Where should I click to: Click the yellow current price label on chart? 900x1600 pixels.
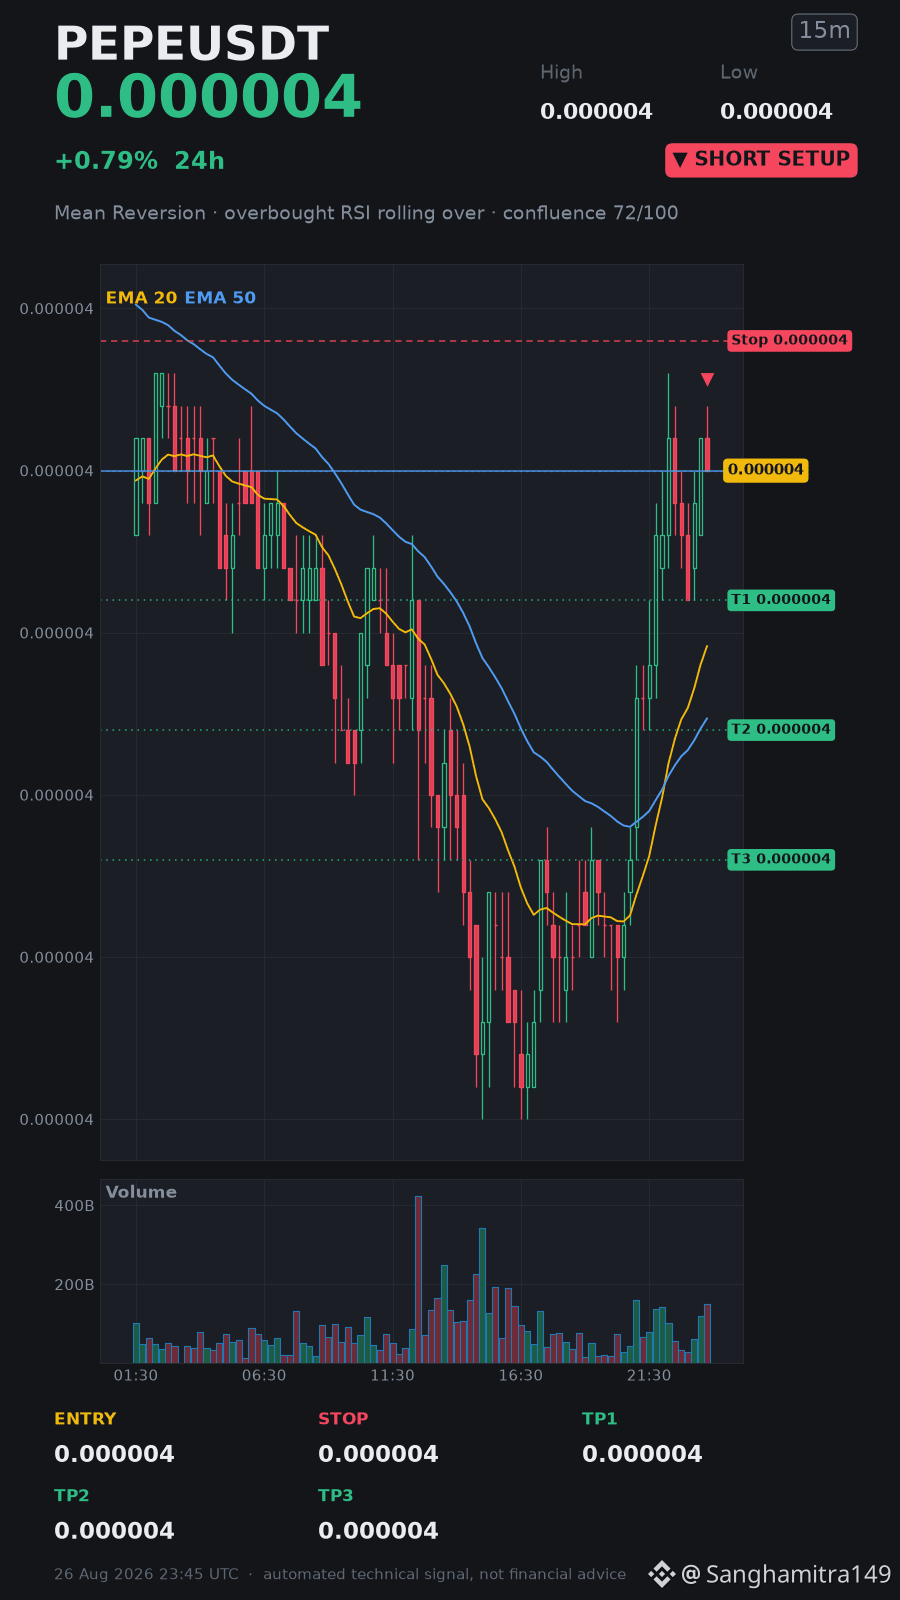coord(765,470)
